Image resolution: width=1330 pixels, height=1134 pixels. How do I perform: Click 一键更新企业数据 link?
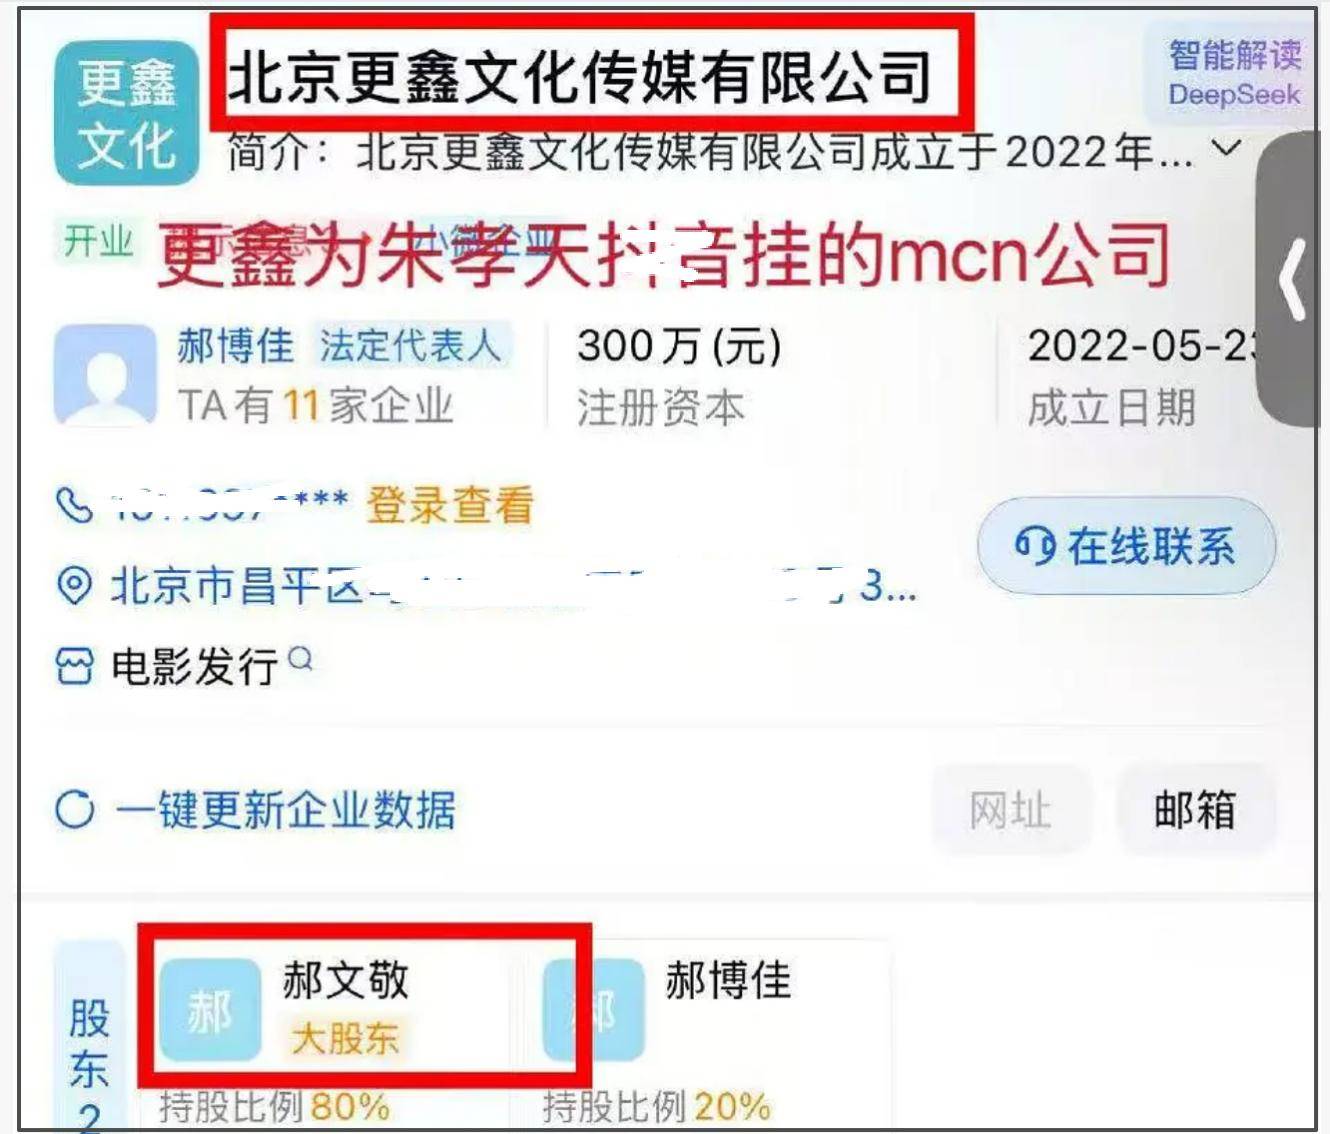coord(285,810)
